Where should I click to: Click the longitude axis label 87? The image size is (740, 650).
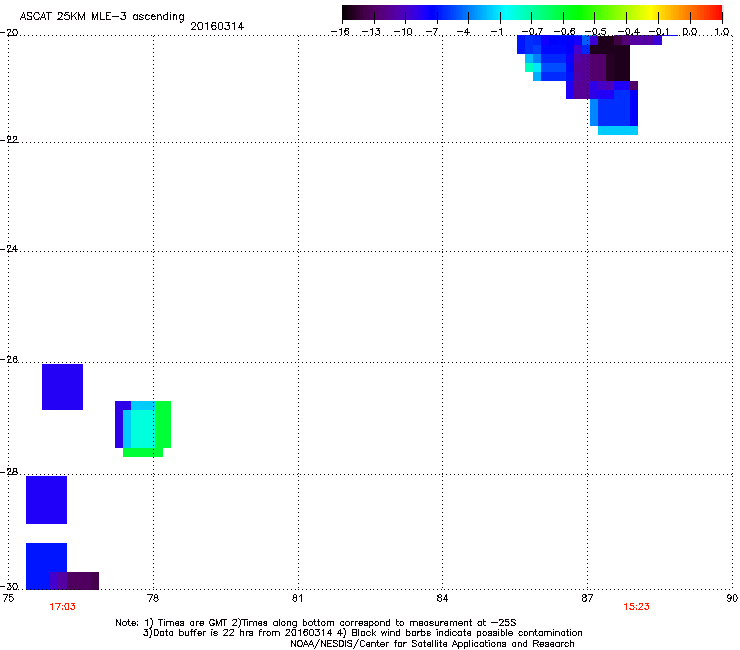pyautogui.click(x=587, y=598)
